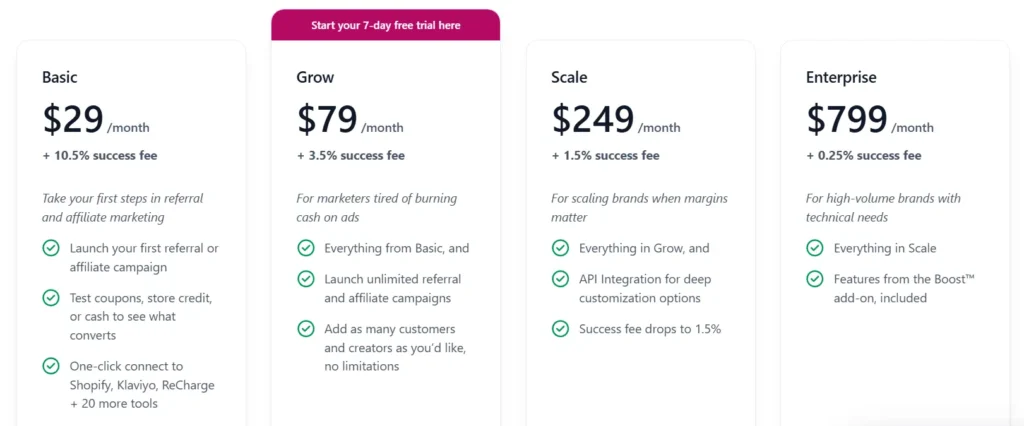Image resolution: width=1024 pixels, height=426 pixels.
Task: Click the checkmark next to "Test coupons, store credit"
Action: tap(51, 298)
